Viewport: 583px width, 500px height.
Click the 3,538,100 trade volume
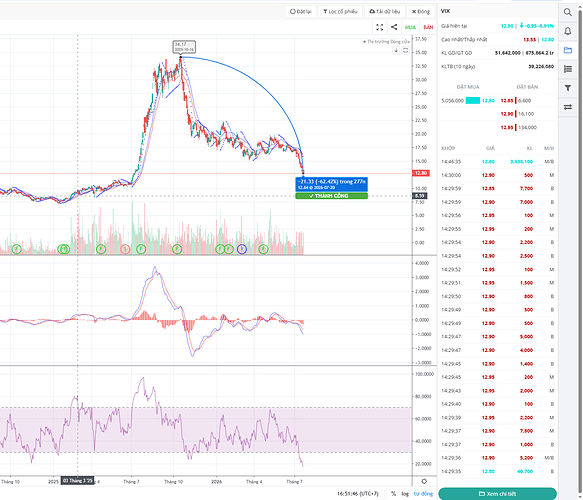click(x=521, y=161)
